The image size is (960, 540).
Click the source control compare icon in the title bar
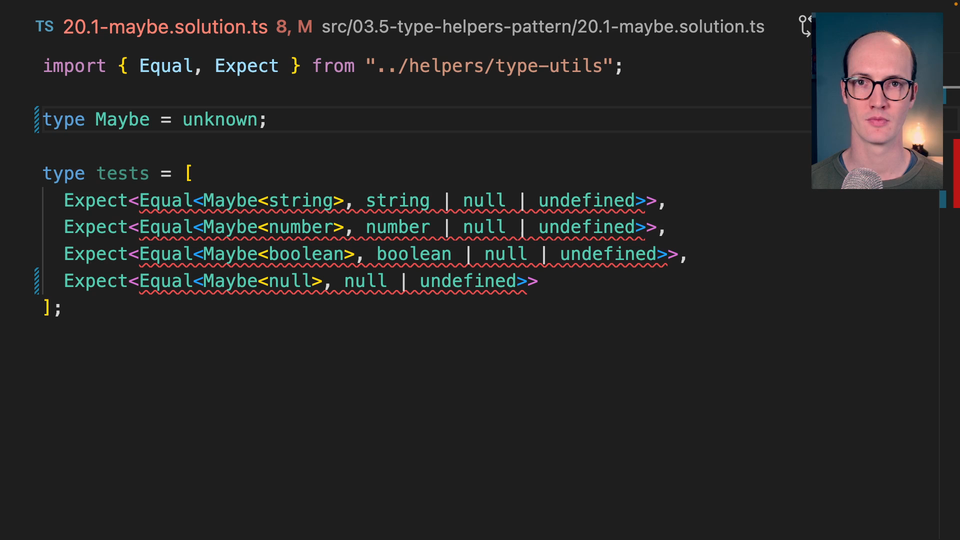pyautogui.click(x=805, y=26)
